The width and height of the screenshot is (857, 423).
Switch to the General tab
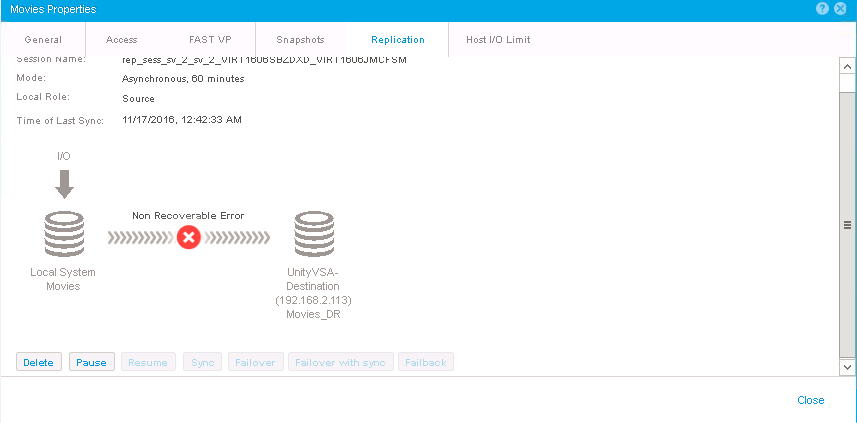point(43,40)
